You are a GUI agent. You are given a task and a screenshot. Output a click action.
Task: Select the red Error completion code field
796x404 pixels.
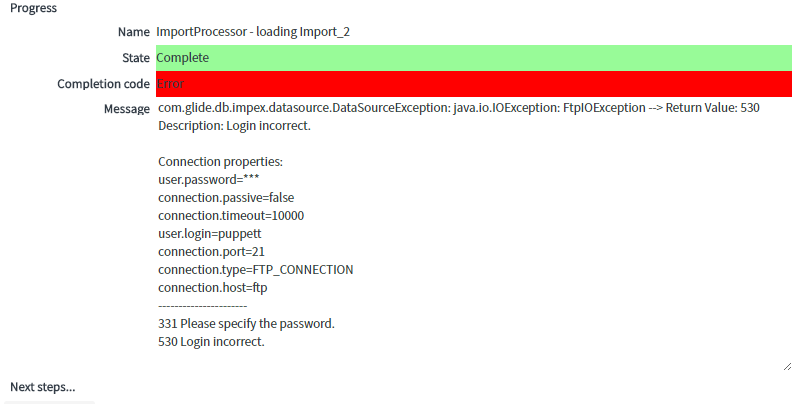tap(474, 84)
